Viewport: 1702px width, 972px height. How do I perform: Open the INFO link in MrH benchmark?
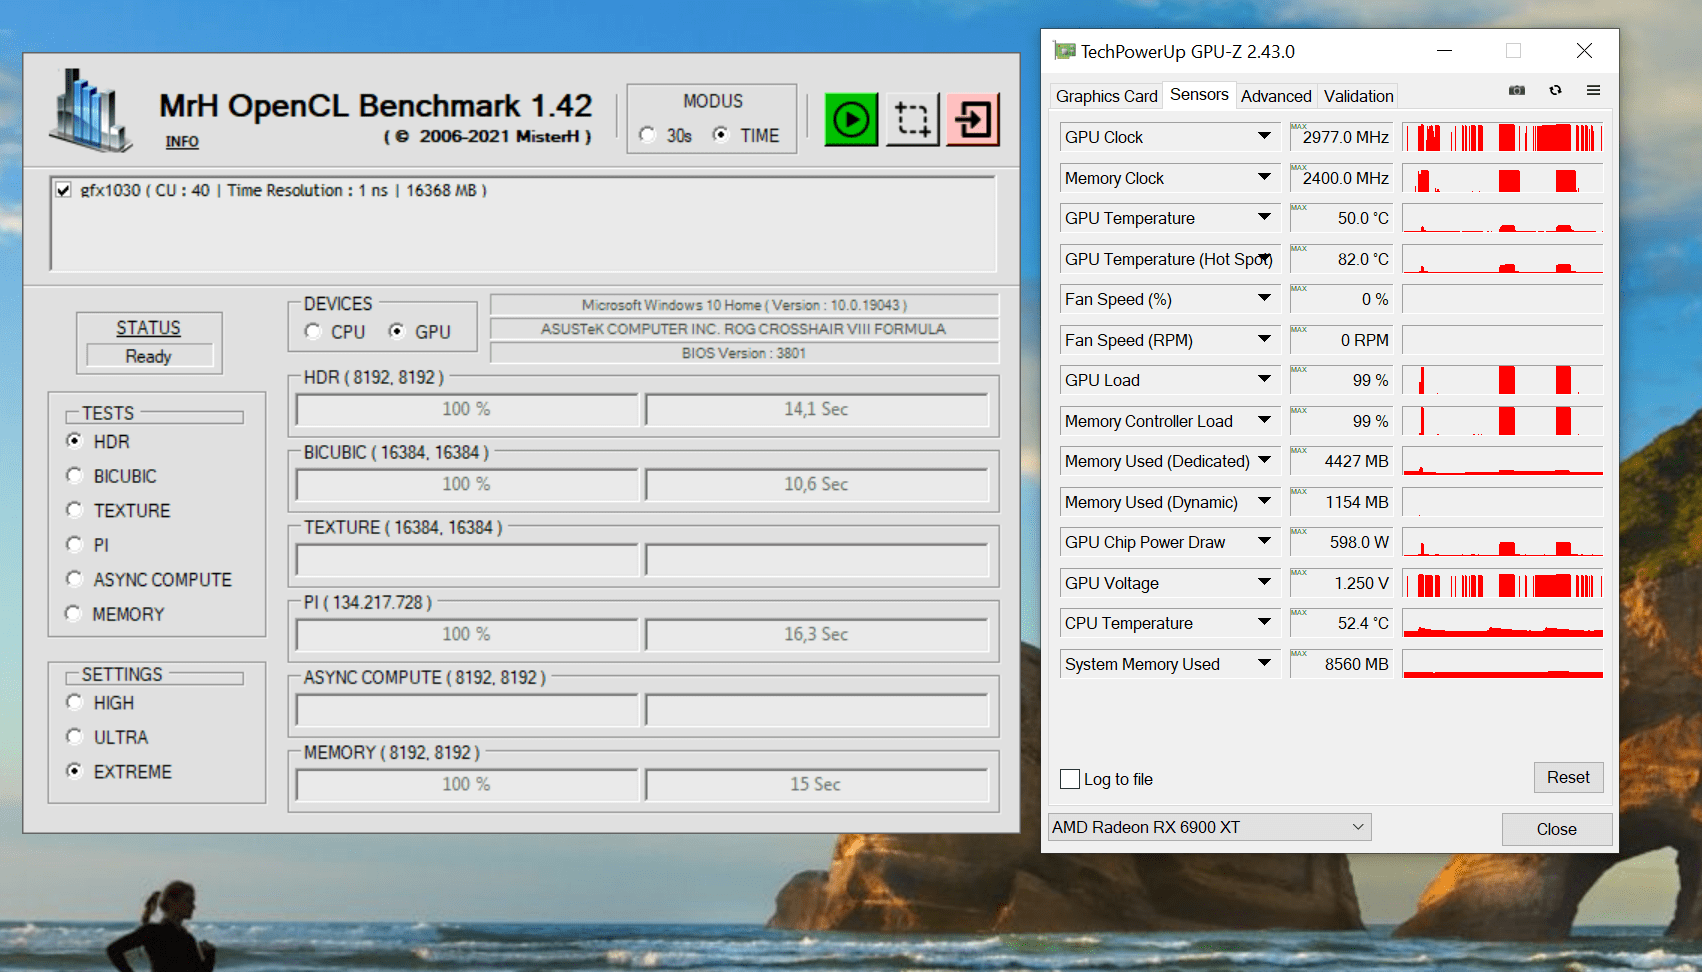[x=182, y=142]
